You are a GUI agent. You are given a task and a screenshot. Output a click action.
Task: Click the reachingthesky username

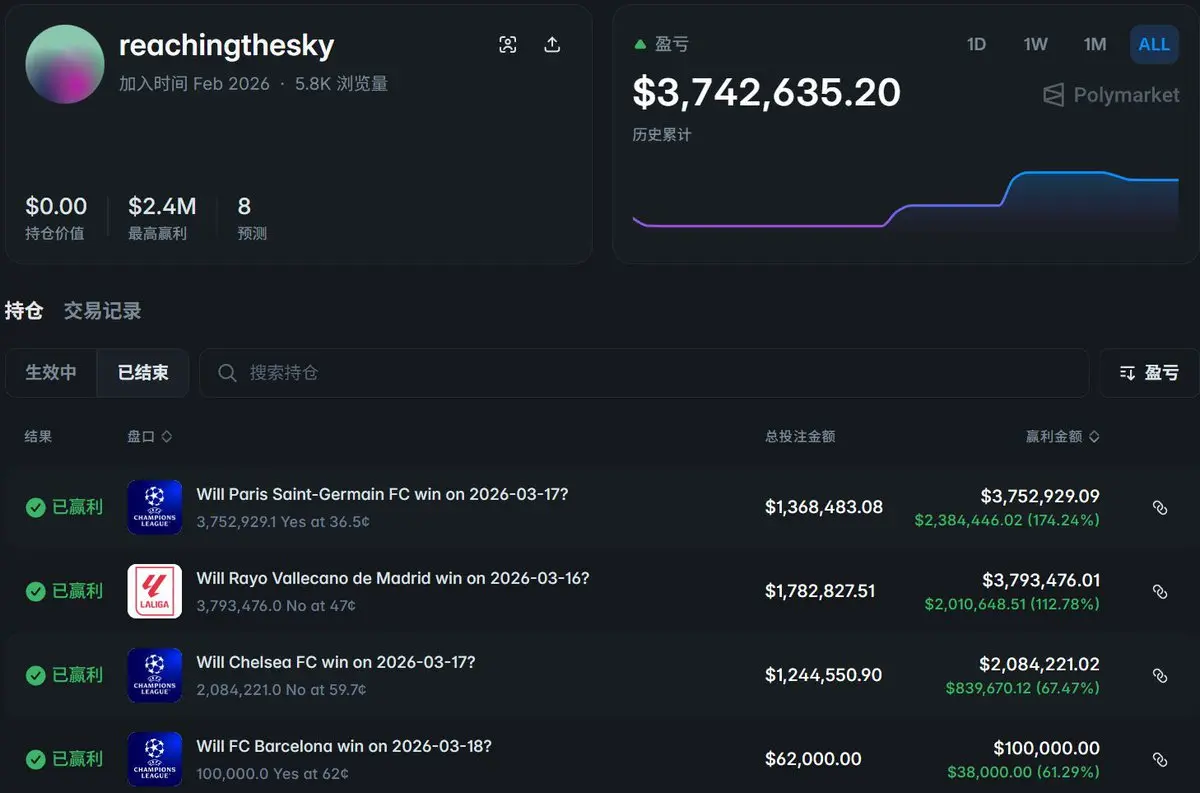pos(226,45)
